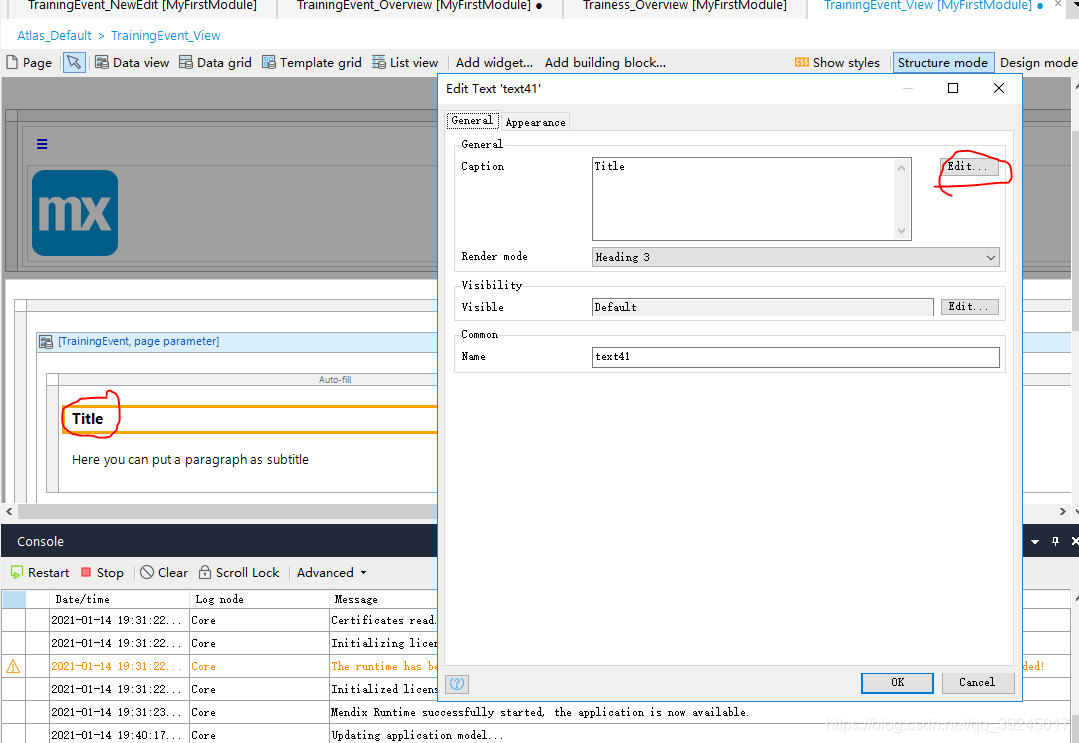Select the arrow pointer tool in toolbar
The image size is (1079, 743).
(74, 62)
